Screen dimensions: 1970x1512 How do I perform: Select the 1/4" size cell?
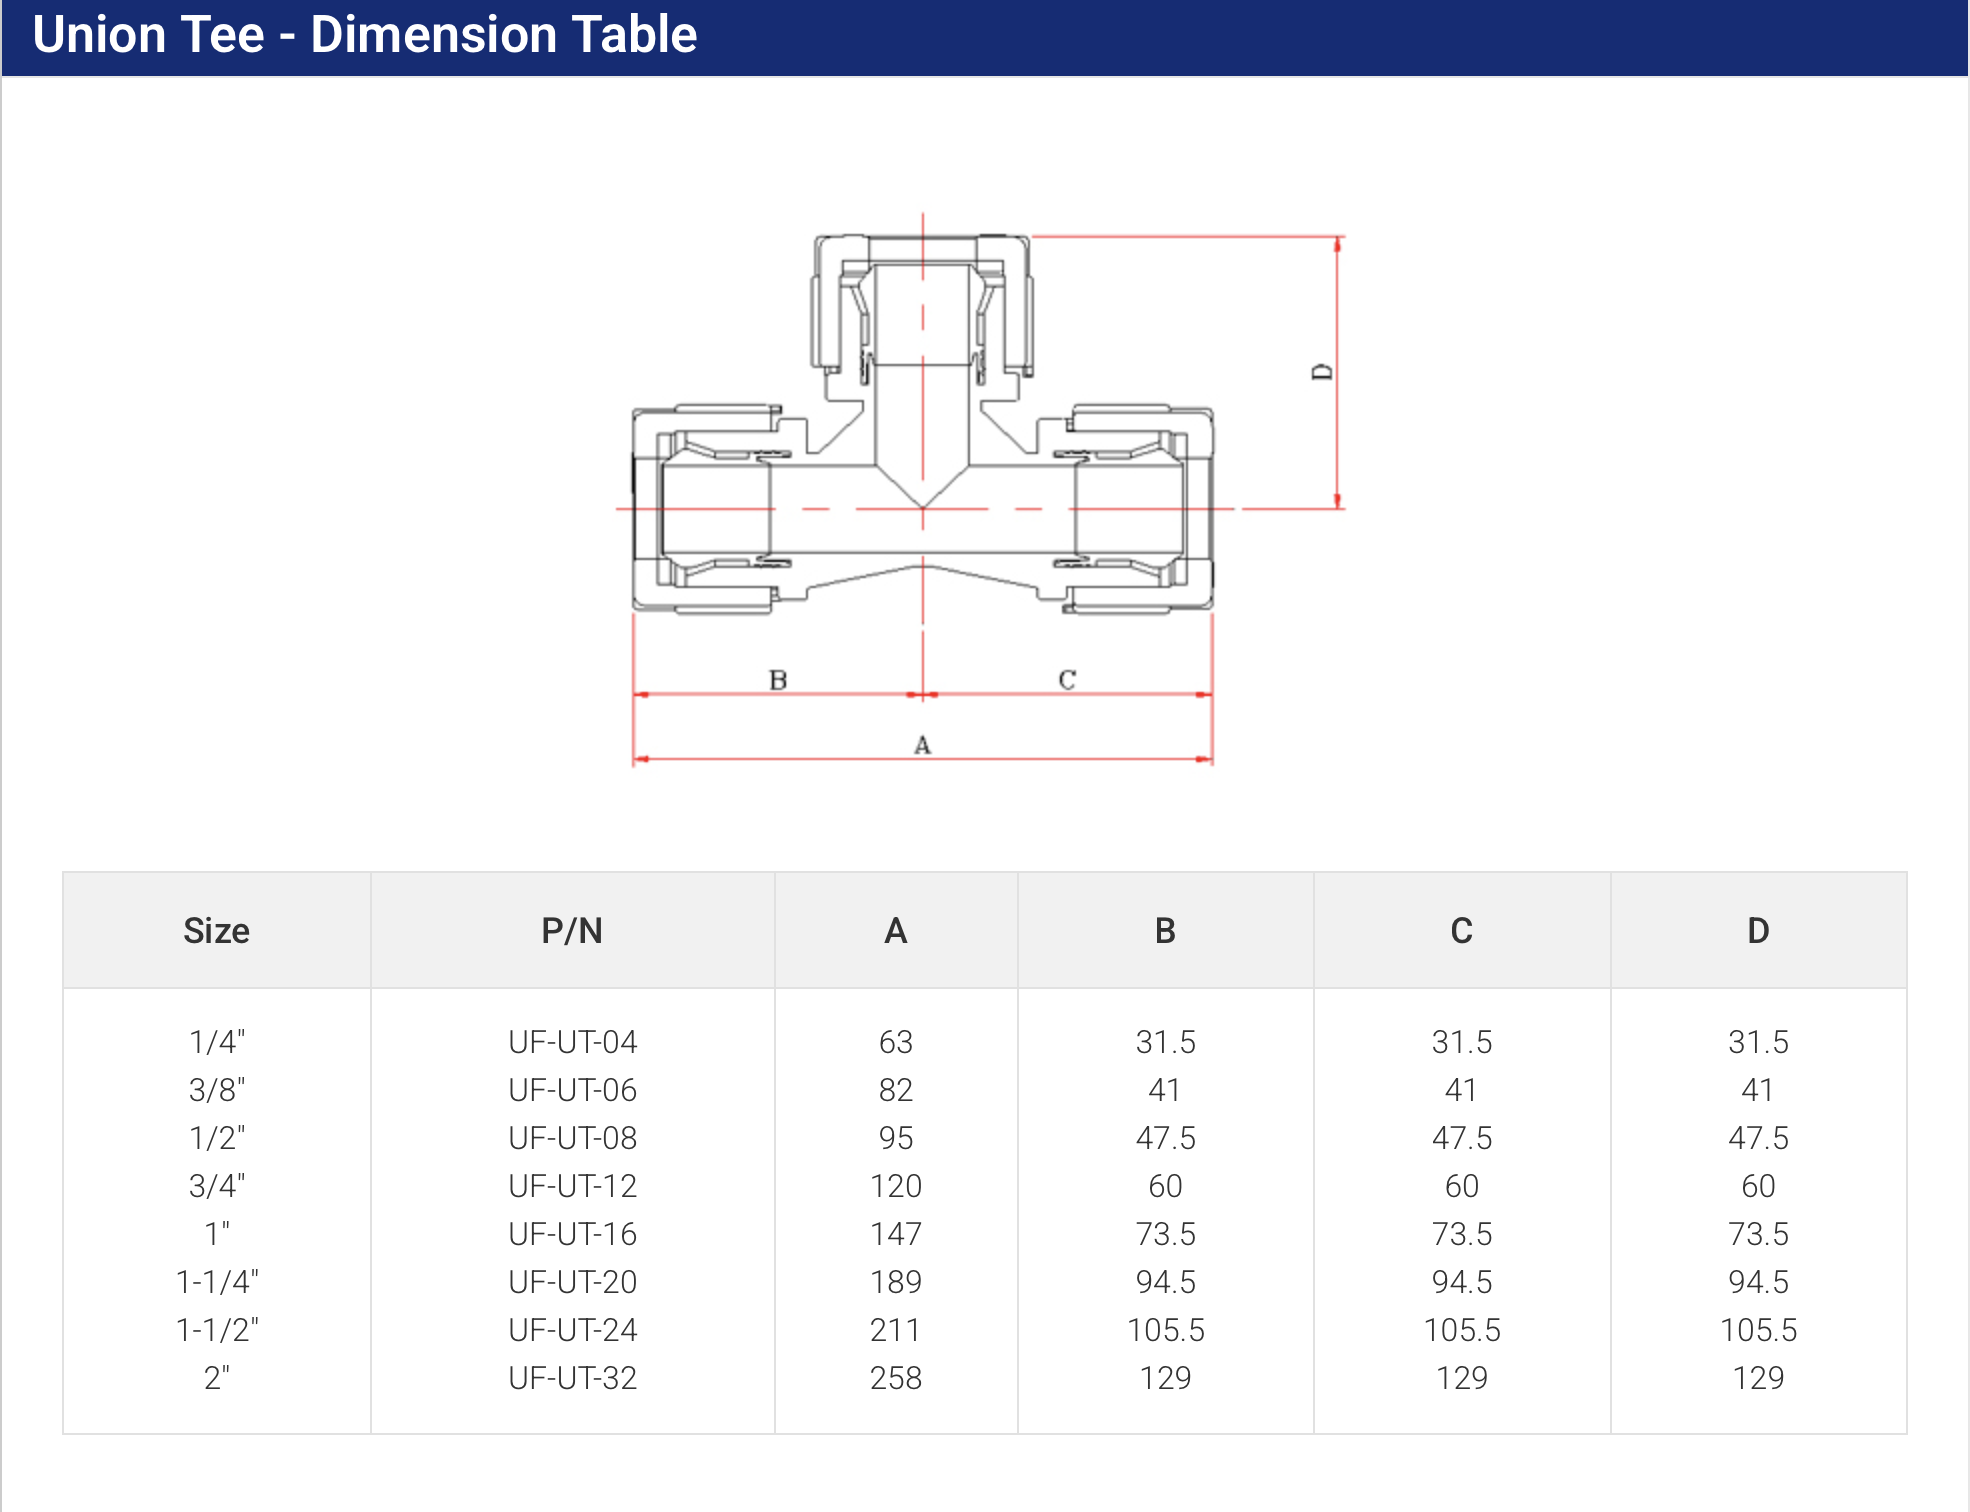click(x=217, y=1042)
